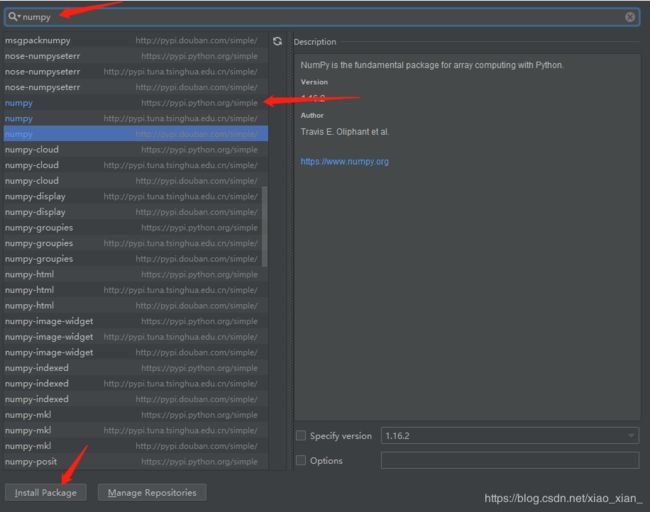Select numpy-groupies from pypi.douban.com
The height and width of the screenshot is (512, 650).
[136, 259]
